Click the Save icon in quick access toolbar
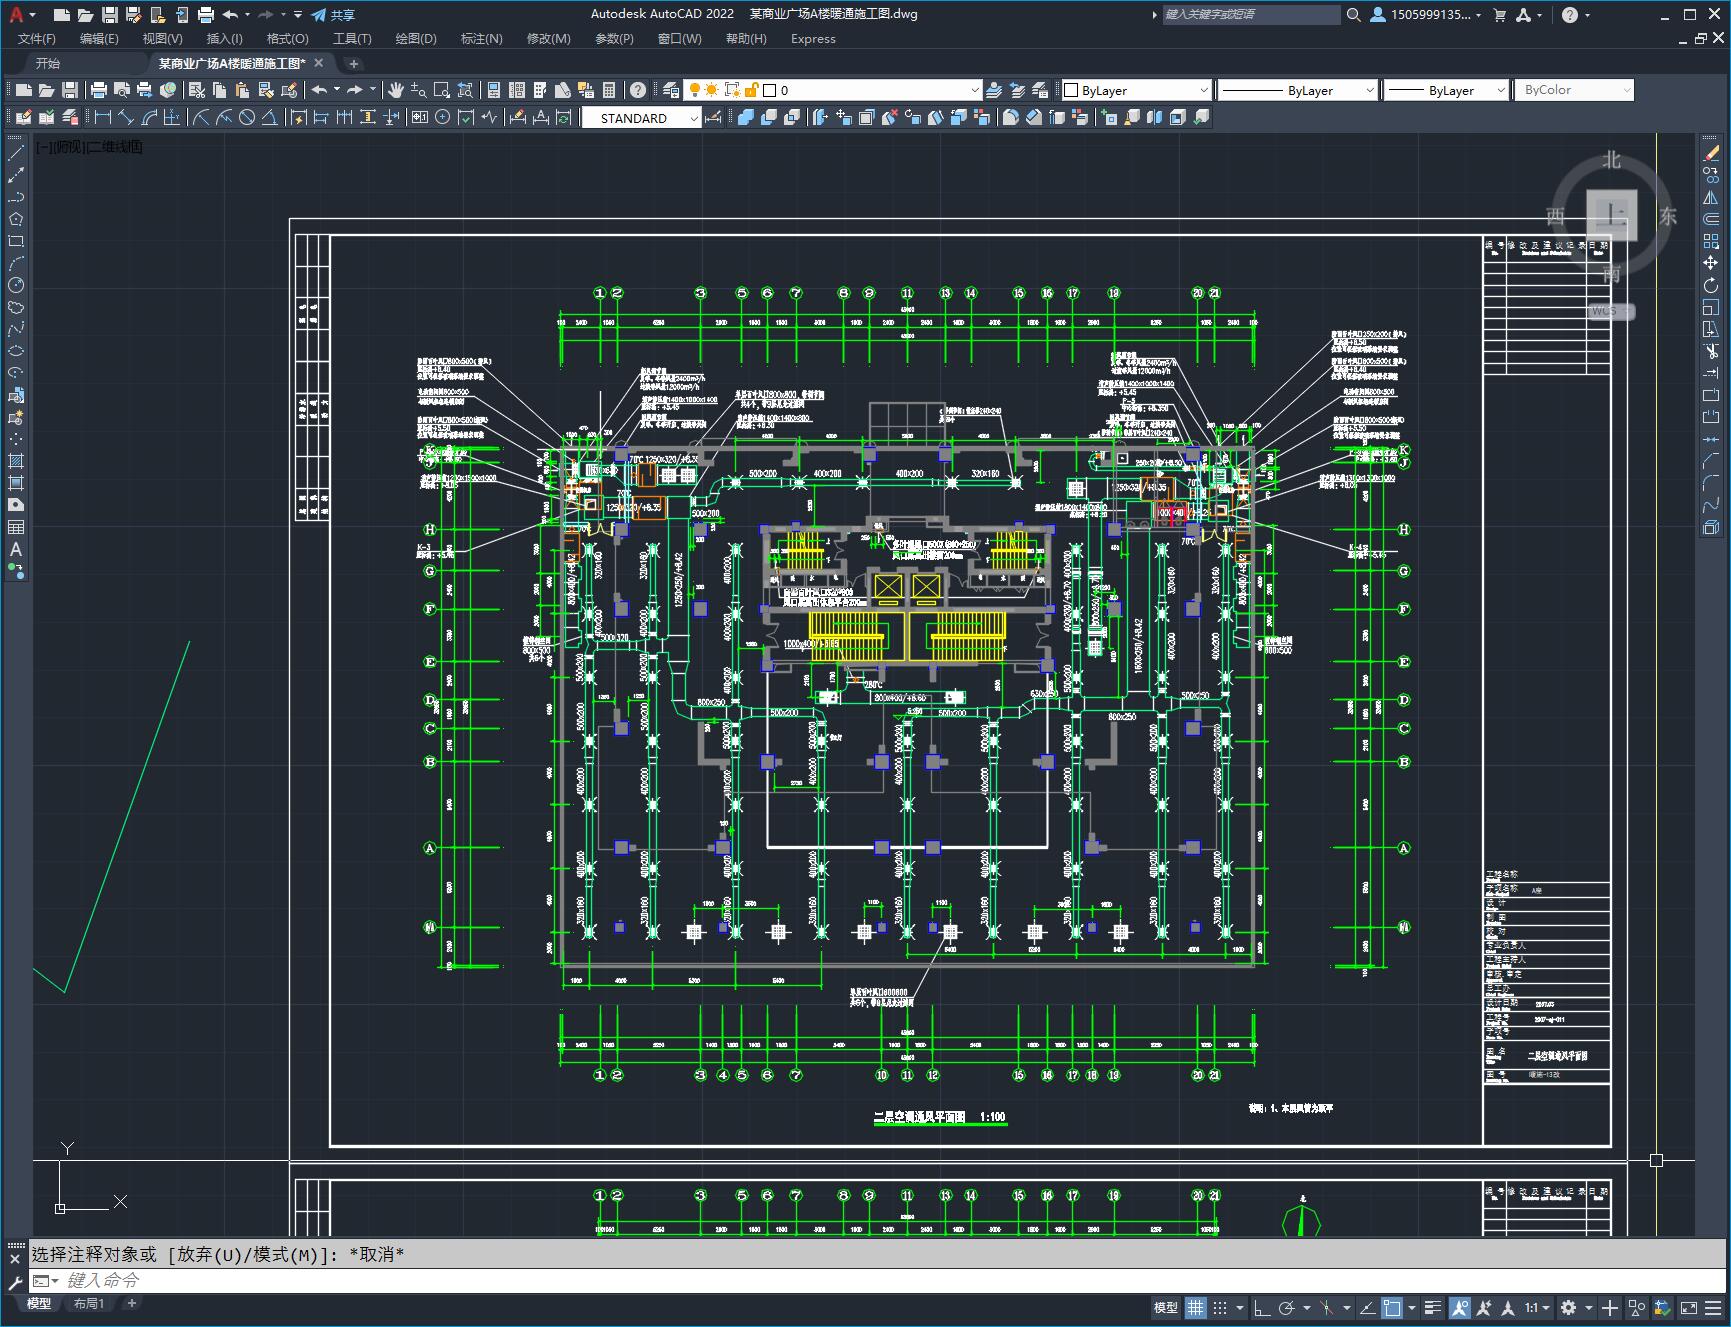 (110, 15)
